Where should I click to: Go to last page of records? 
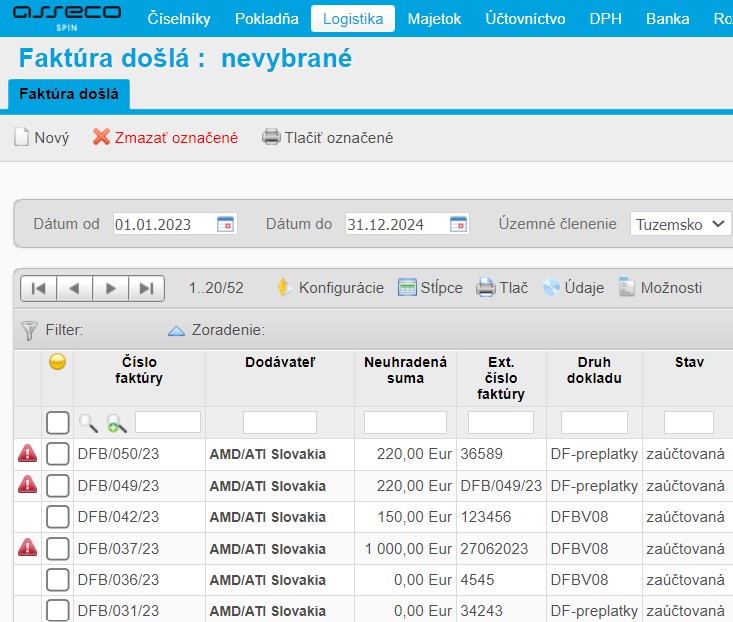[146, 288]
